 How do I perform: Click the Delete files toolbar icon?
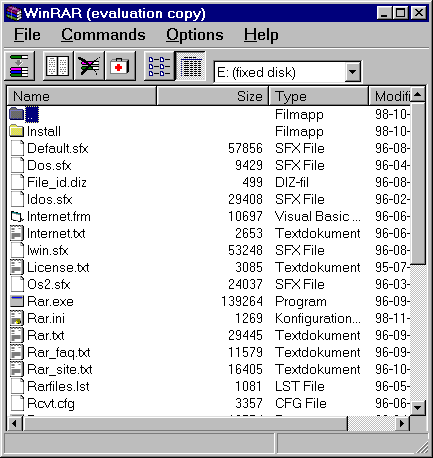coord(89,66)
